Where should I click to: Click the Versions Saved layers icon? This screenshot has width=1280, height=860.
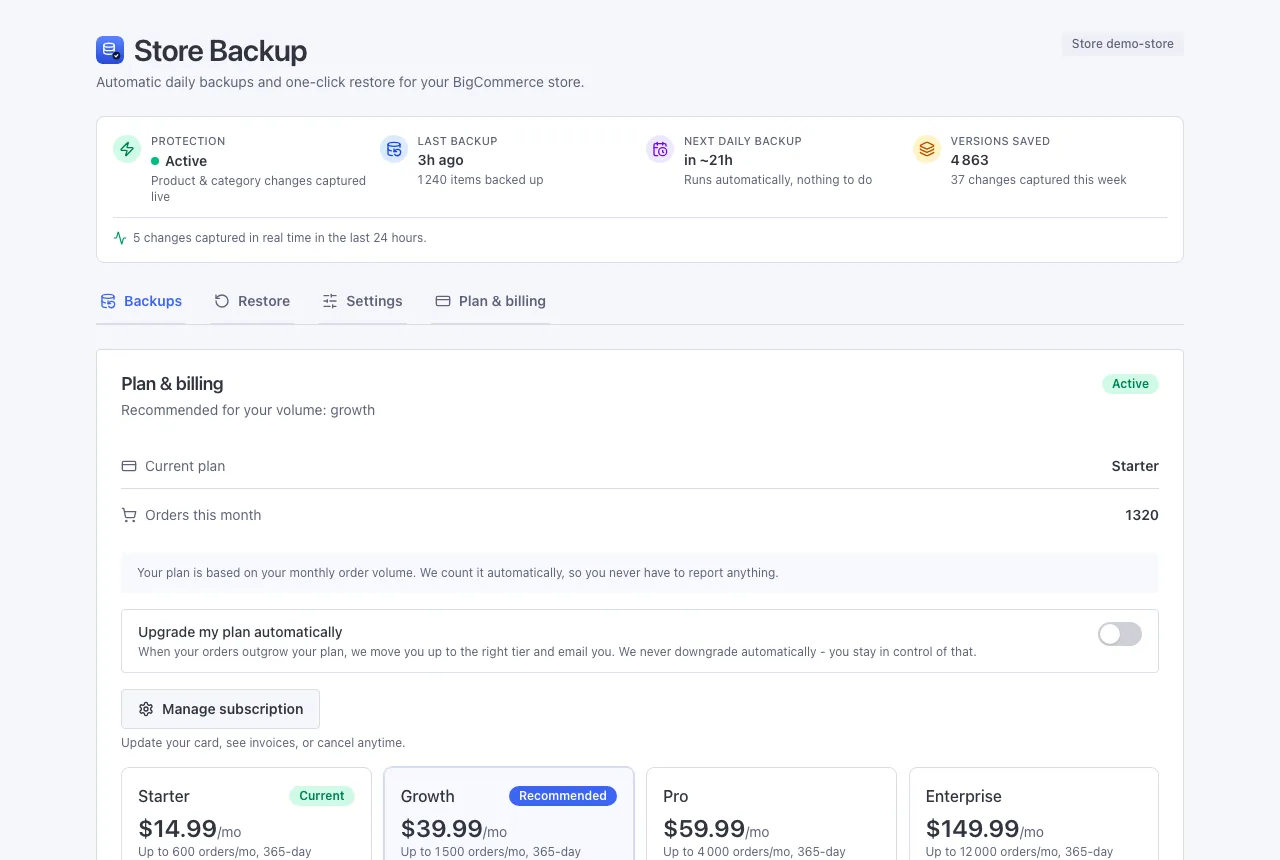point(927,149)
